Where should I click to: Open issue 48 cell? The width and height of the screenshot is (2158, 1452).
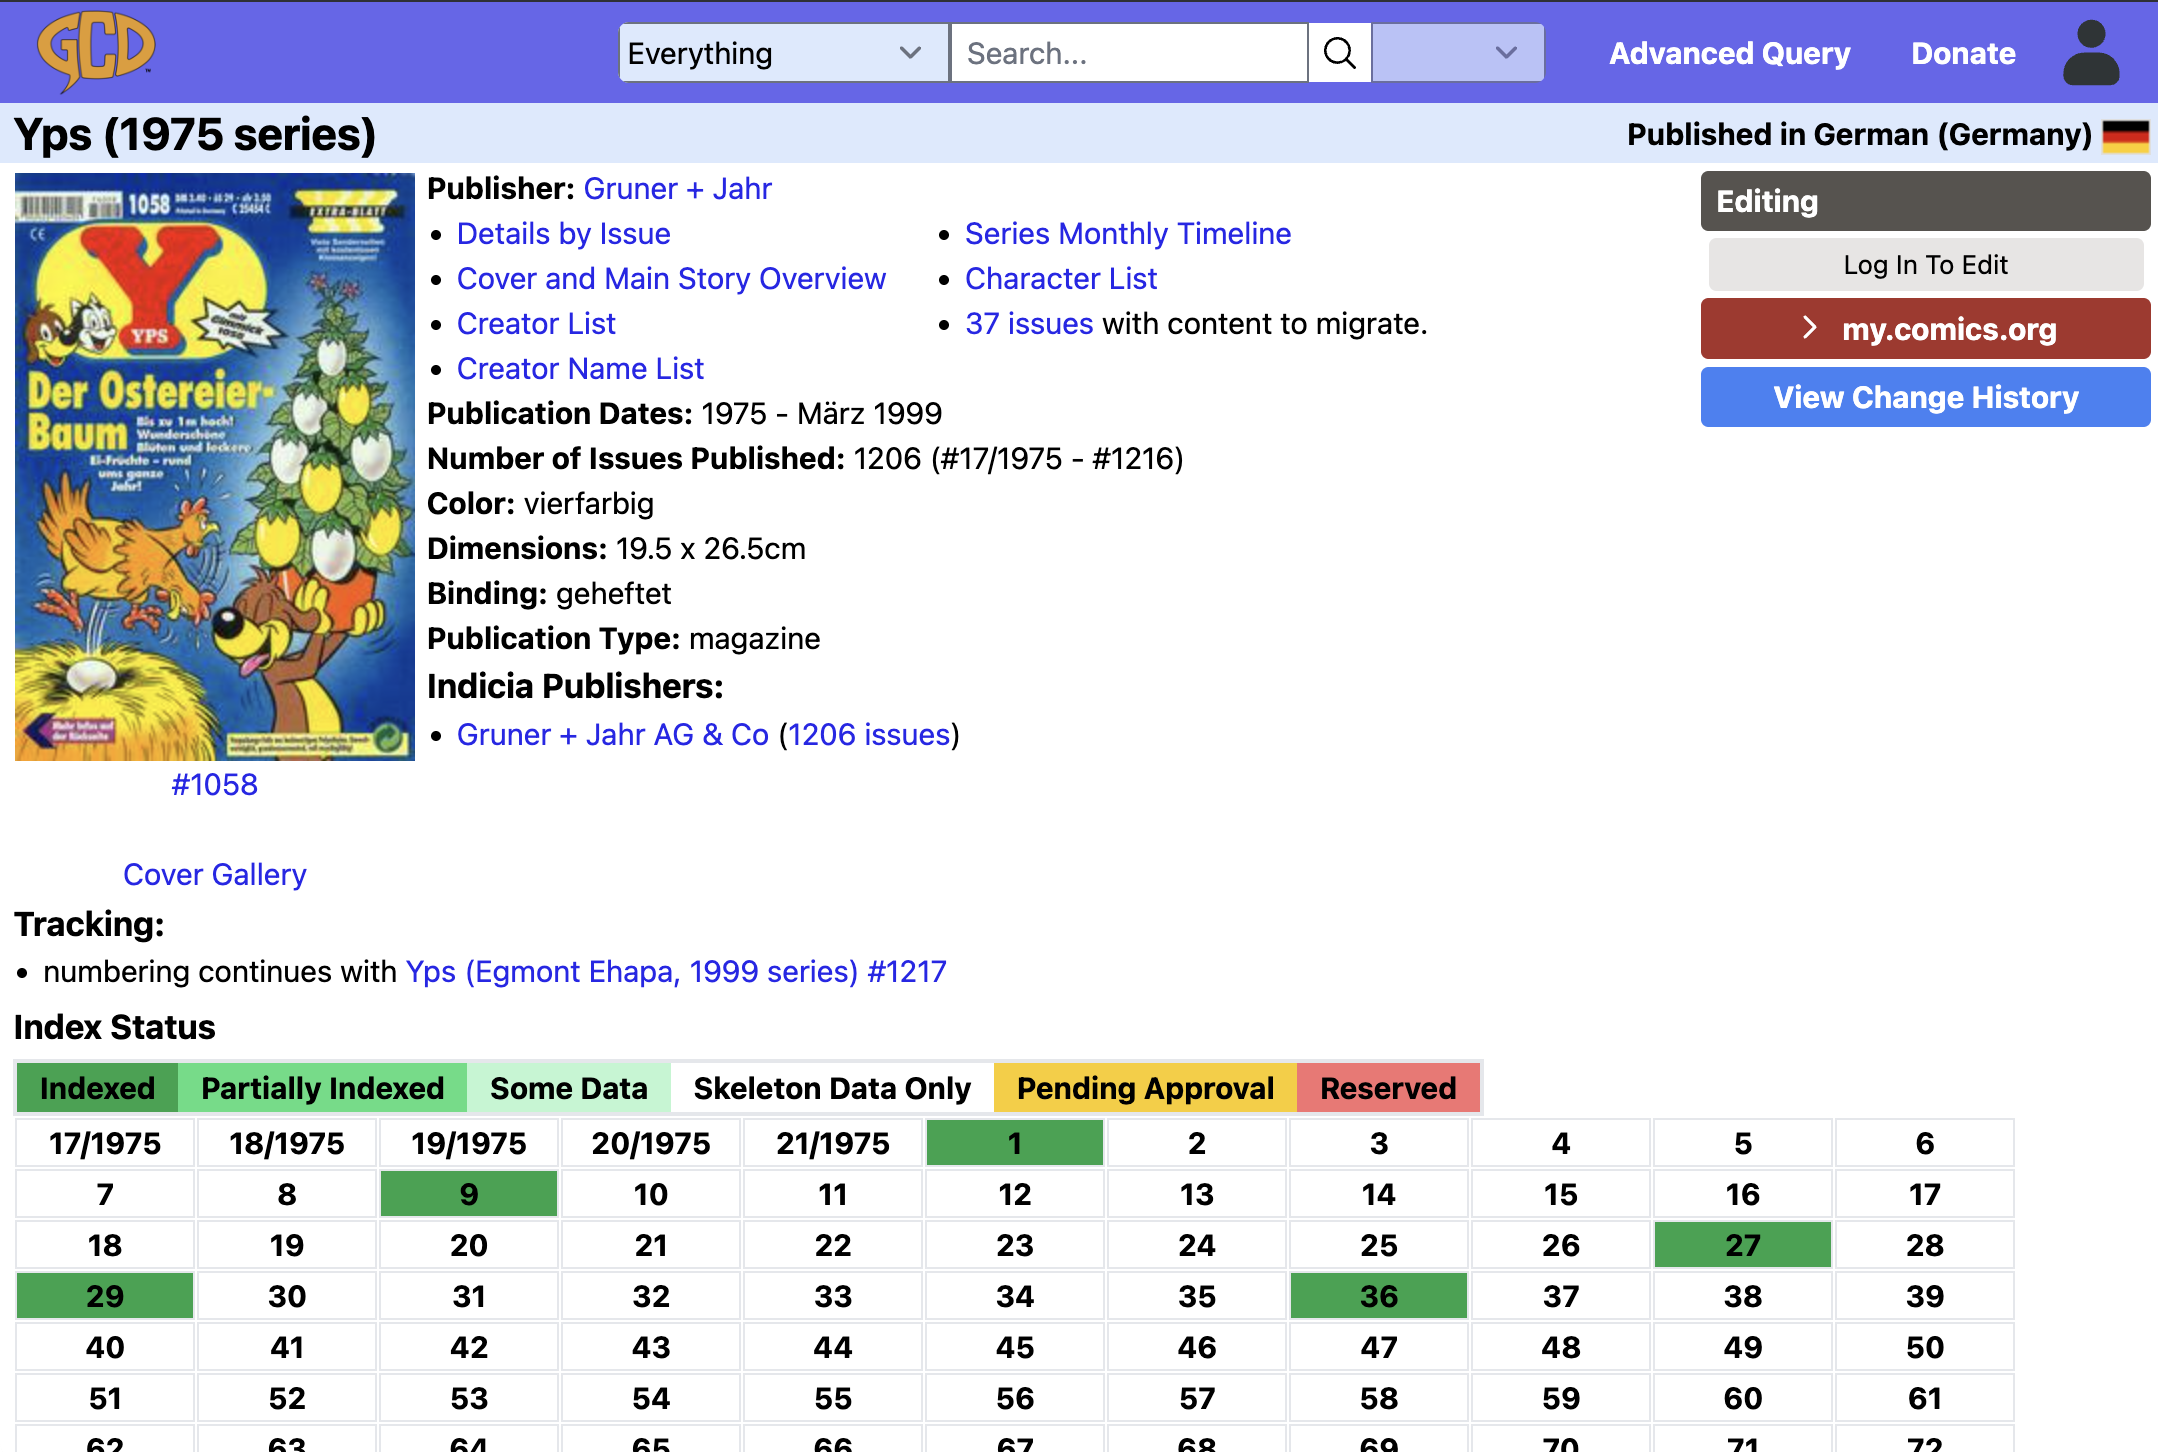1561,1347
